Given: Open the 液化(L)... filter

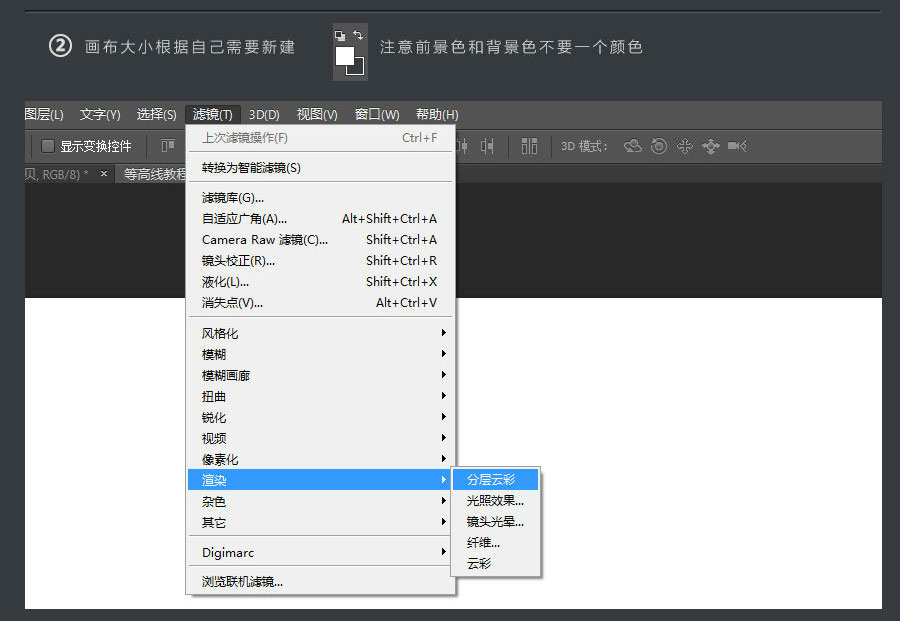Looking at the screenshot, I should coord(320,282).
